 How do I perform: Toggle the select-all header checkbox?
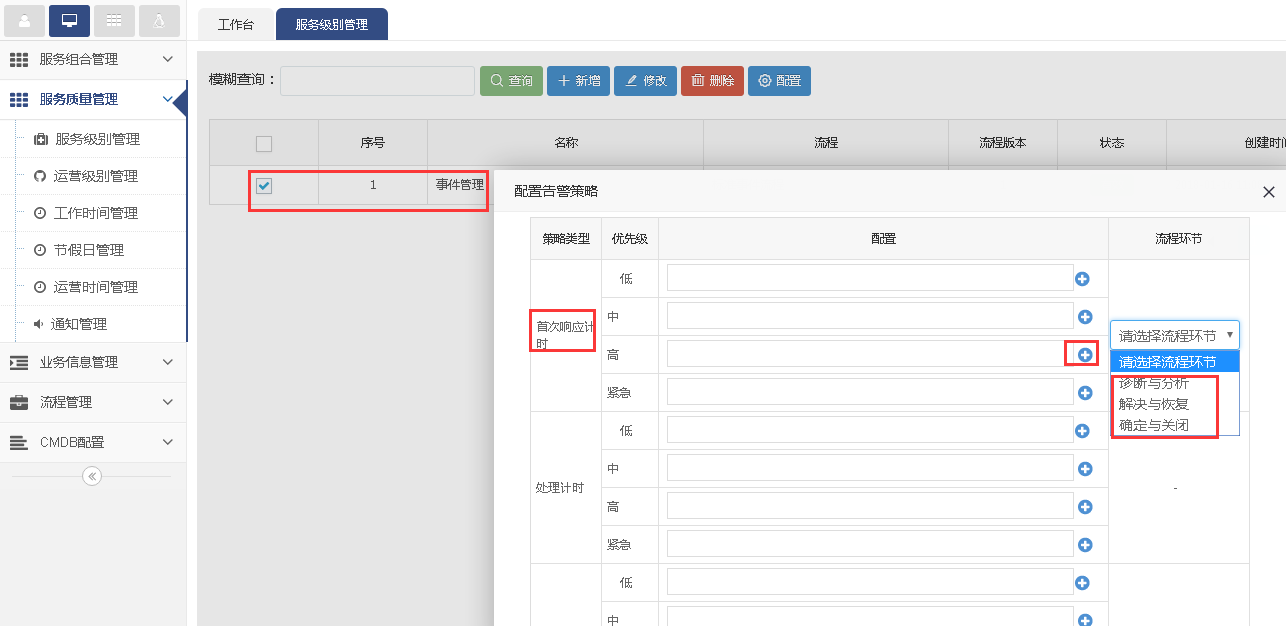(264, 143)
